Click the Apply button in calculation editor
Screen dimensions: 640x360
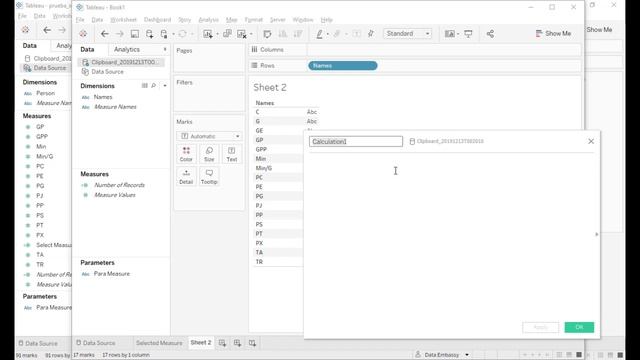coord(540,327)
